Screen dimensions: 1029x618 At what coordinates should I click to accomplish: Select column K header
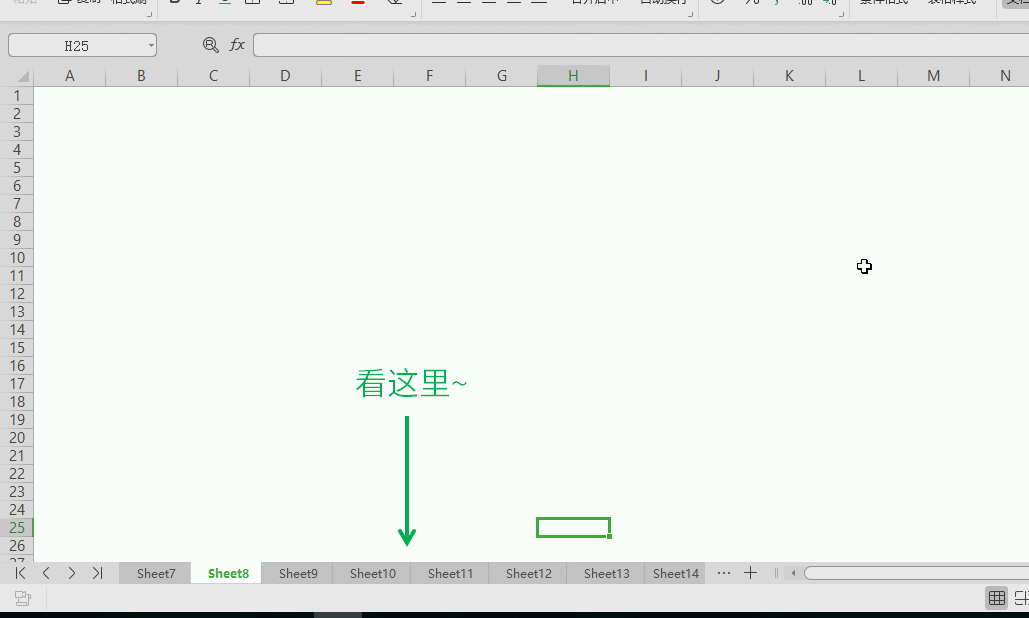point(789,76)
